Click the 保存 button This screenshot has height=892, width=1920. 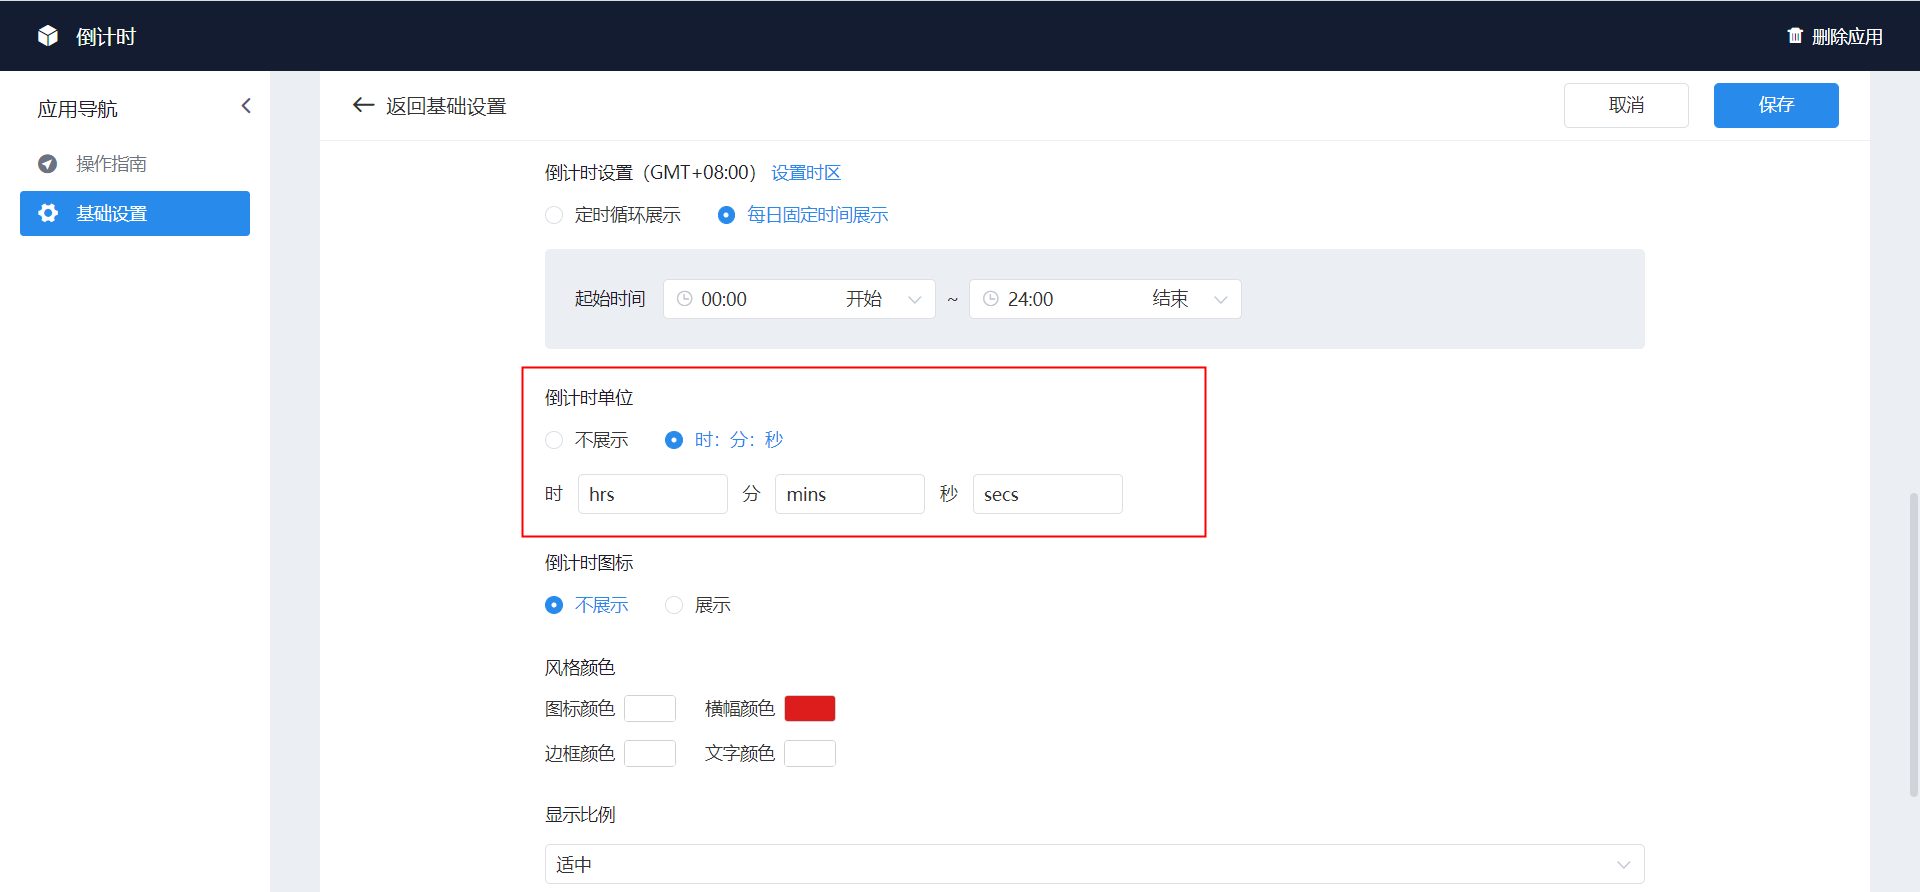pos(1776,105)
